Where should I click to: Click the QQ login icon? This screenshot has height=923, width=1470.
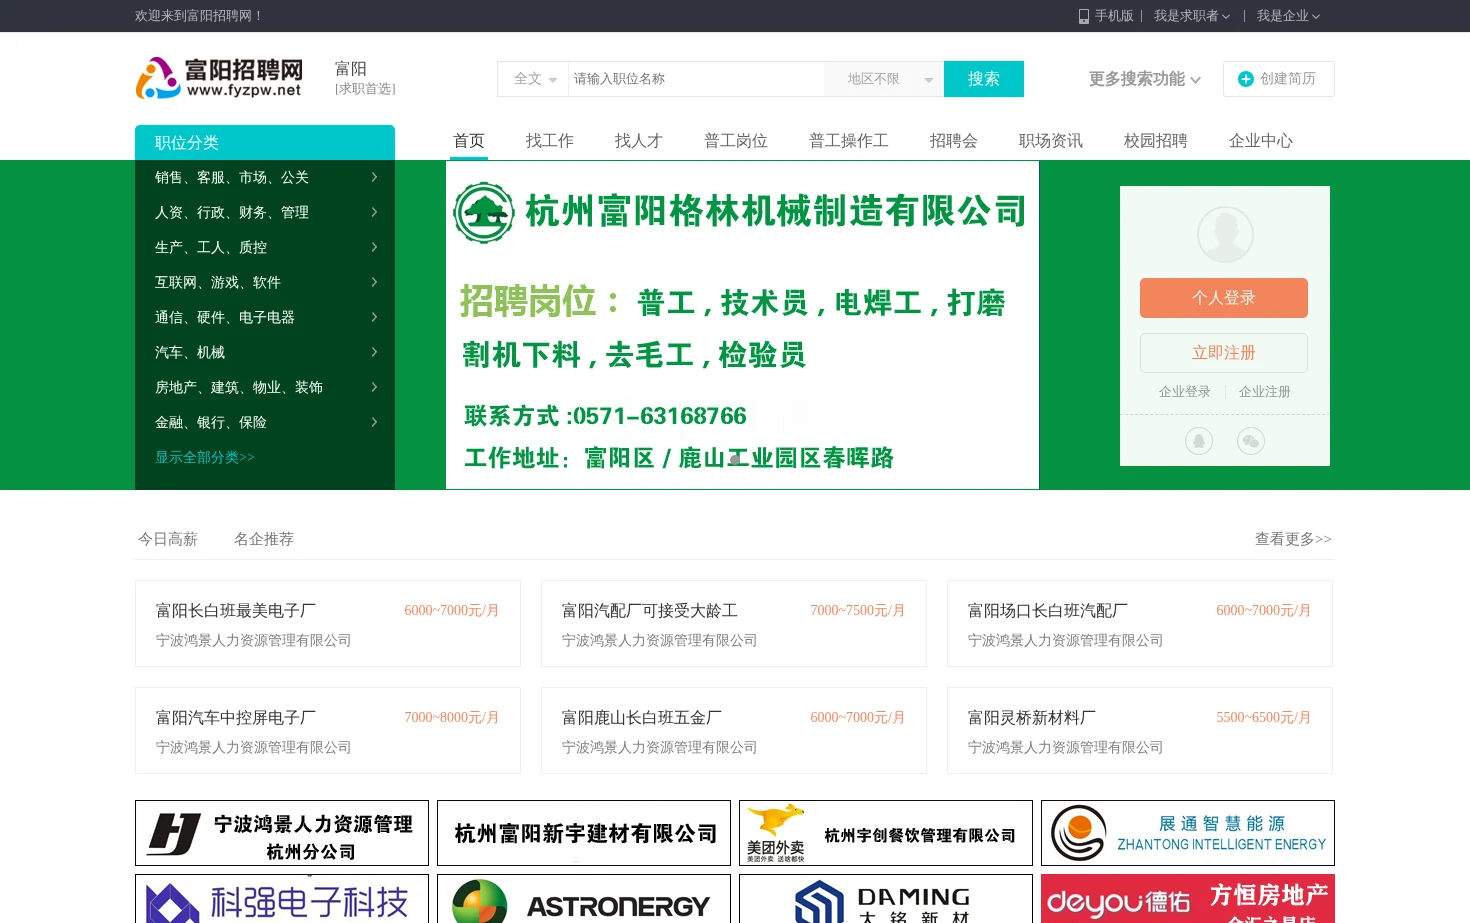click(1199, 441)
